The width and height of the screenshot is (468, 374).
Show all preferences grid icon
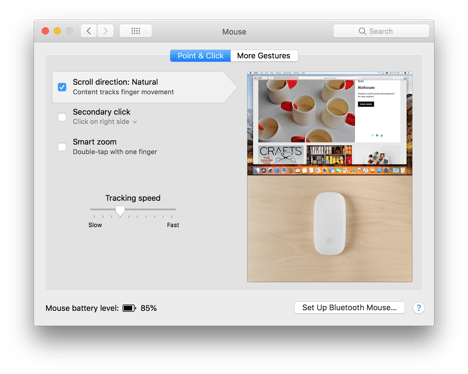click(136, 31)
